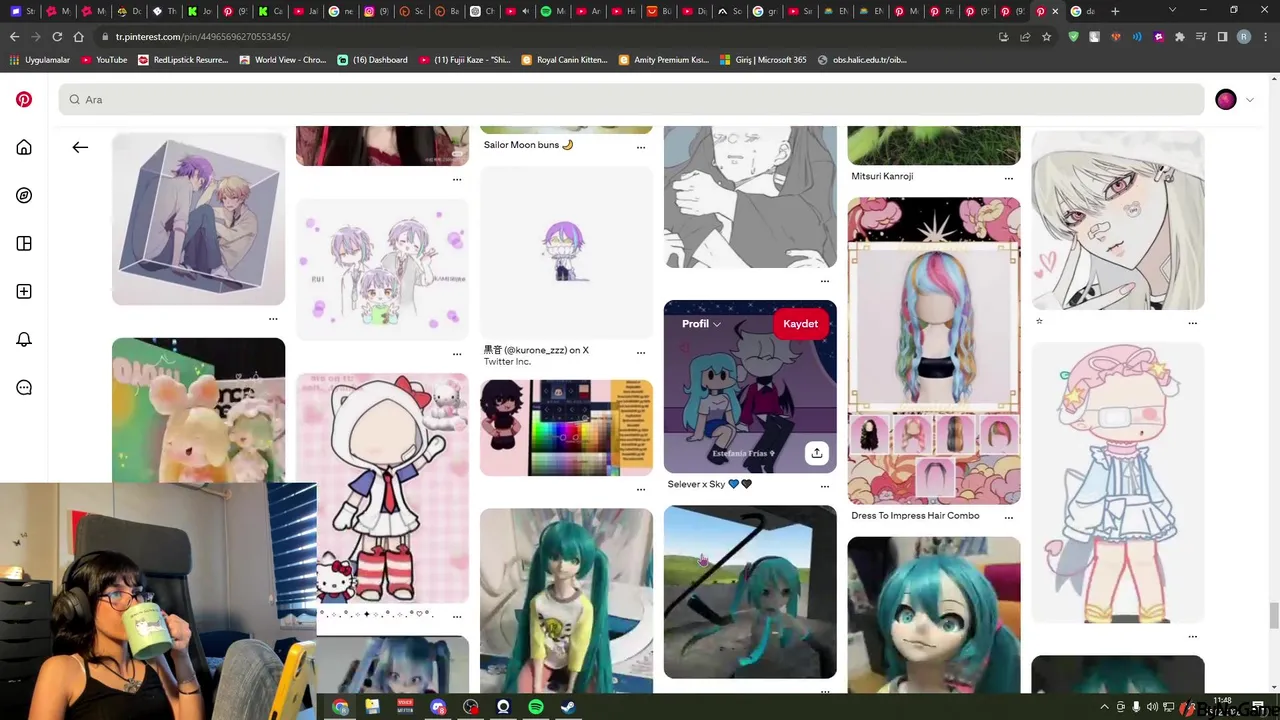
Task: Switch to the 'gr' Google tab
Action: [x=765, y=11]
